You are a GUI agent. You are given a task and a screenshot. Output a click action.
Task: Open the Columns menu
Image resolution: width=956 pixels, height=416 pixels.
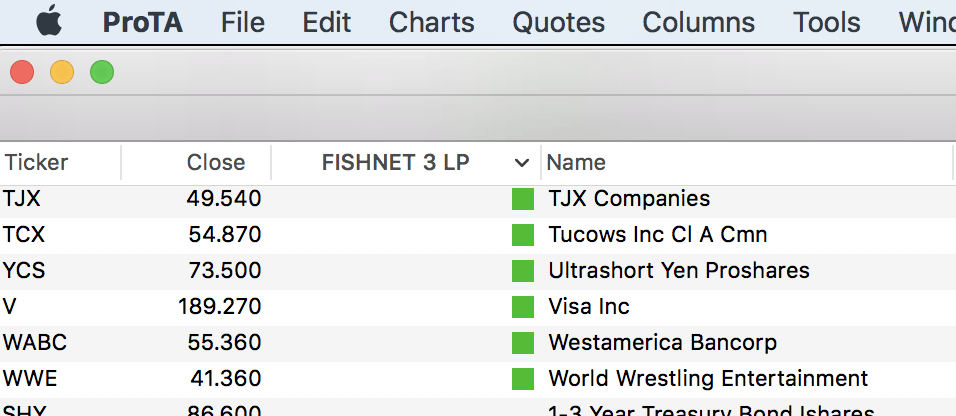(x=699, y=22)
